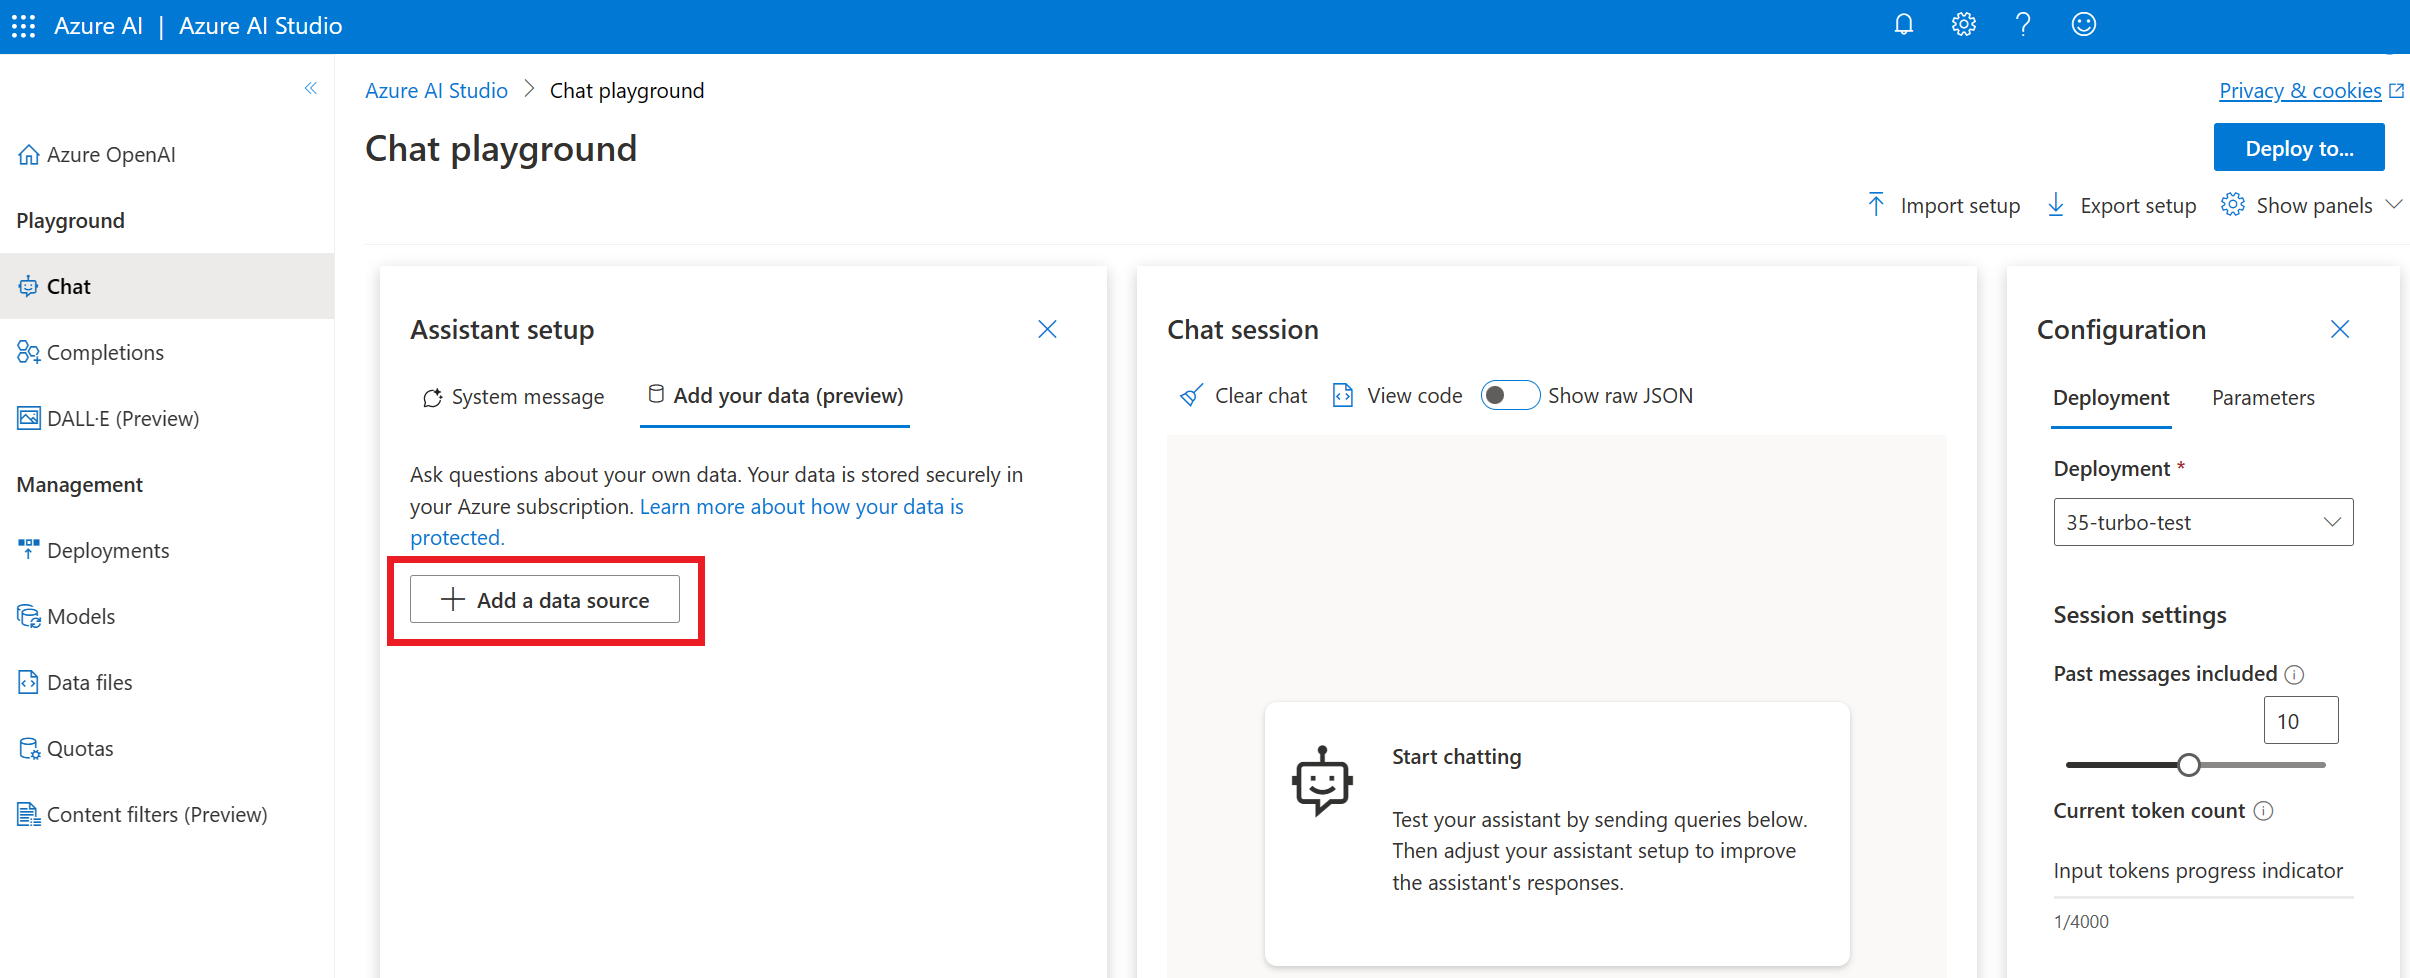Image resolution: width=2410 pixels, height=978 pixels.
Task: Open help question mark icon
Action: click(x=2023, y=25)
